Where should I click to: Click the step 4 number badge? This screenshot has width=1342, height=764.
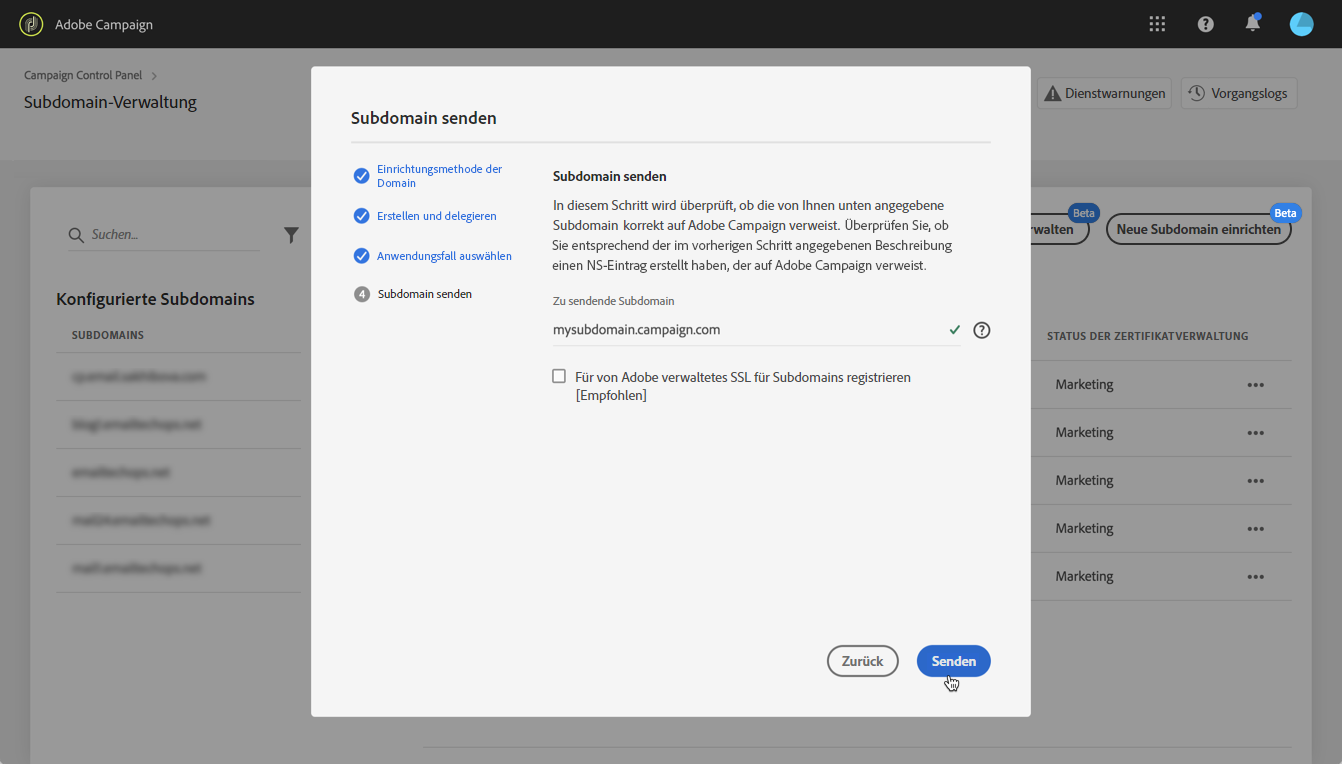click(362, 294)
